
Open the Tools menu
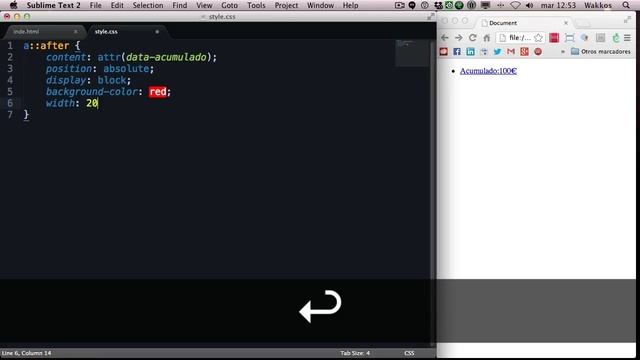pyautogui.click(x=256, y=5)
